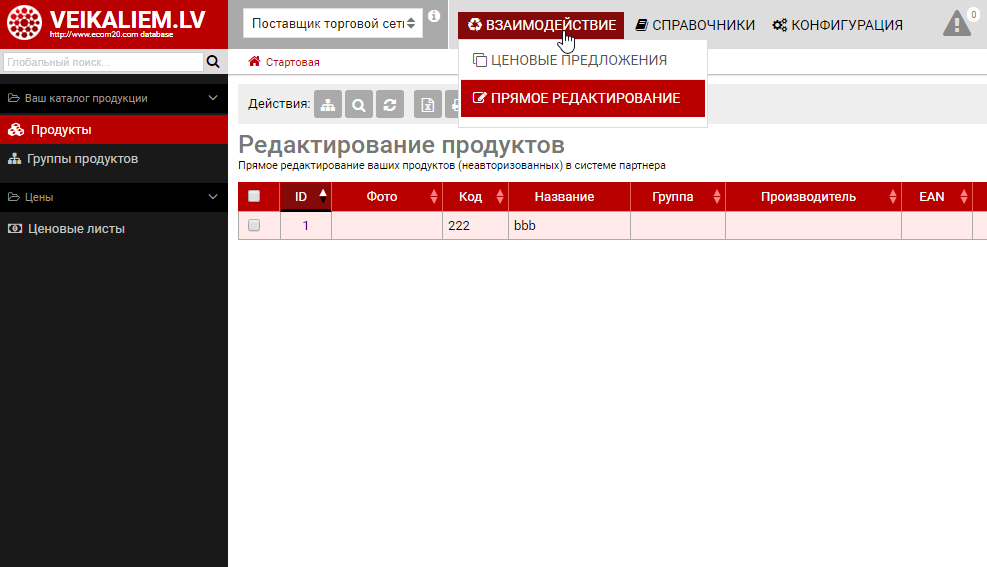Tick the select-all checkbox in table header
987x567 pixels.
[254, 196]
